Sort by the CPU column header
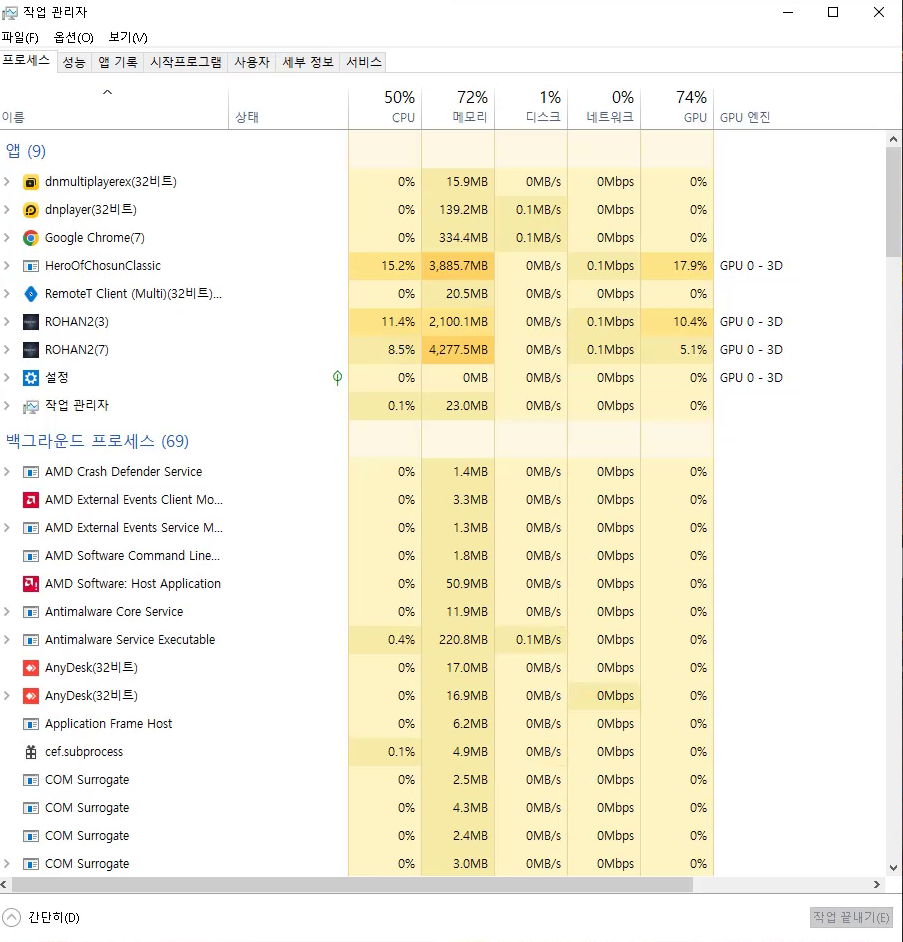 coord(385,107)
